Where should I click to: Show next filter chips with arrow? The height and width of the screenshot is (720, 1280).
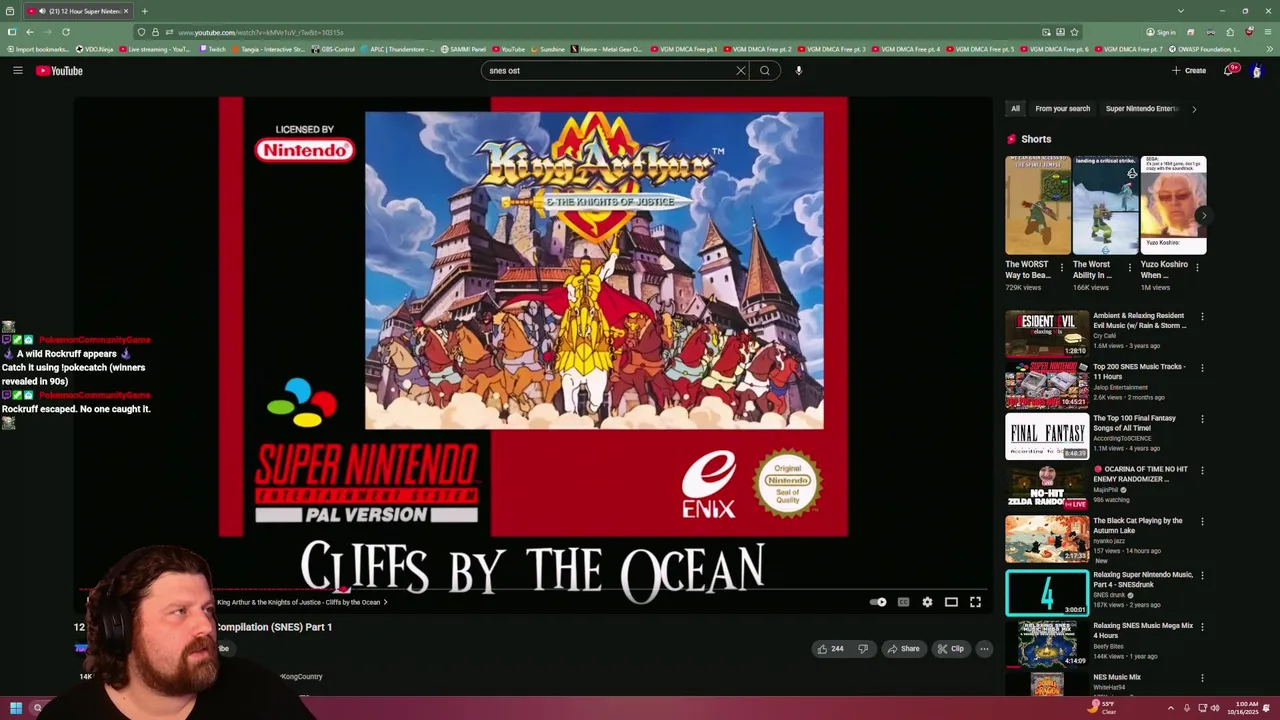pyautogui.click(x=1193, y=108)
